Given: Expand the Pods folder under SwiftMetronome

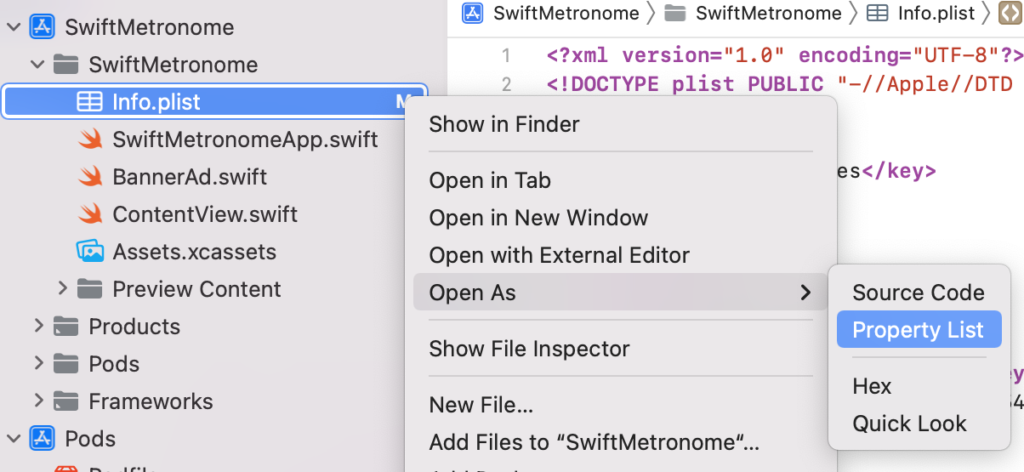Looking at the screenshot, I should click(x=38, y=364).
